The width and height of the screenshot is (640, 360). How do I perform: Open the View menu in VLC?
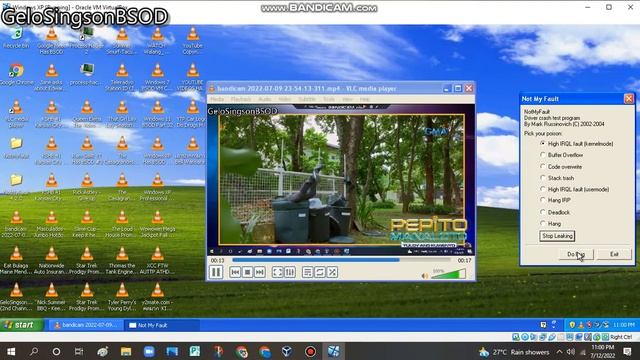pyautogui.click(x=347, y=99)
